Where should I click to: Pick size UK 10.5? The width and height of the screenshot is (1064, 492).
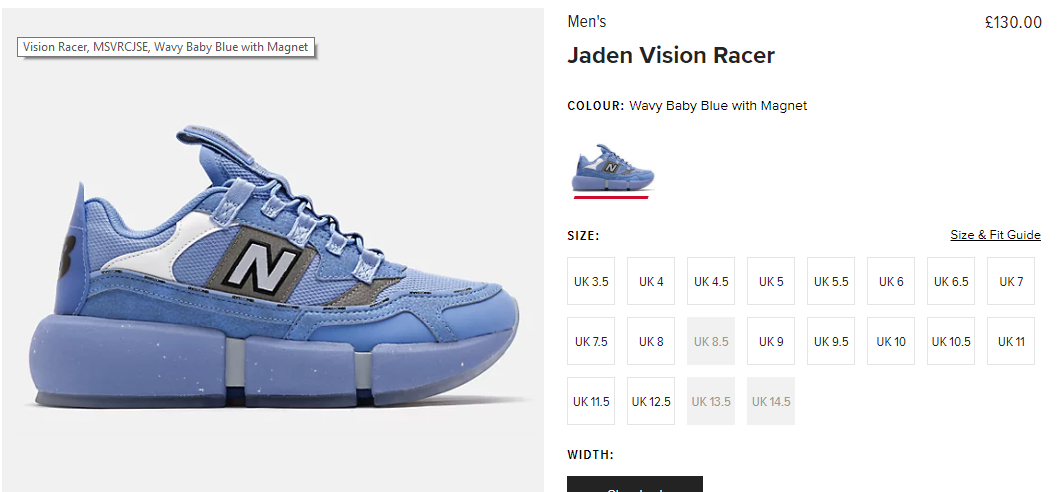951,341
